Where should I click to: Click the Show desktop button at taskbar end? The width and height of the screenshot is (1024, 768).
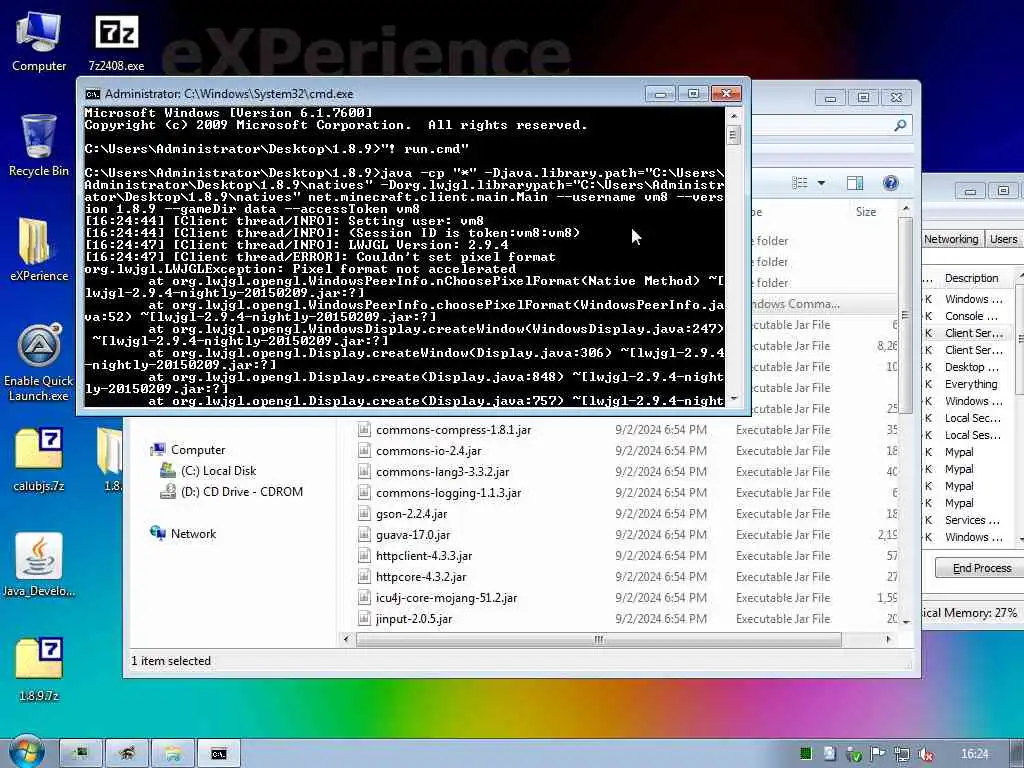[1017, 754]
